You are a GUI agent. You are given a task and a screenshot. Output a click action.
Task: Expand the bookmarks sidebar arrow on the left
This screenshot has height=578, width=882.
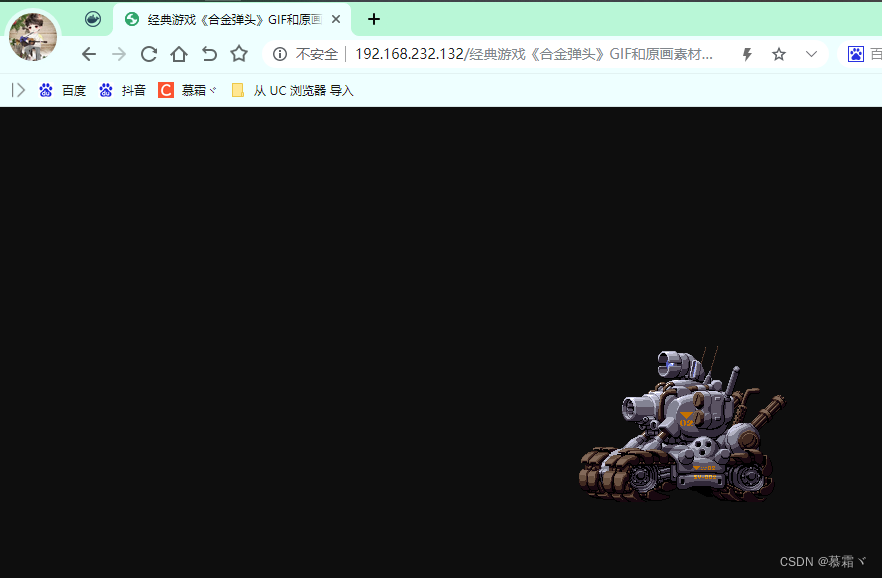coord(17,90)
